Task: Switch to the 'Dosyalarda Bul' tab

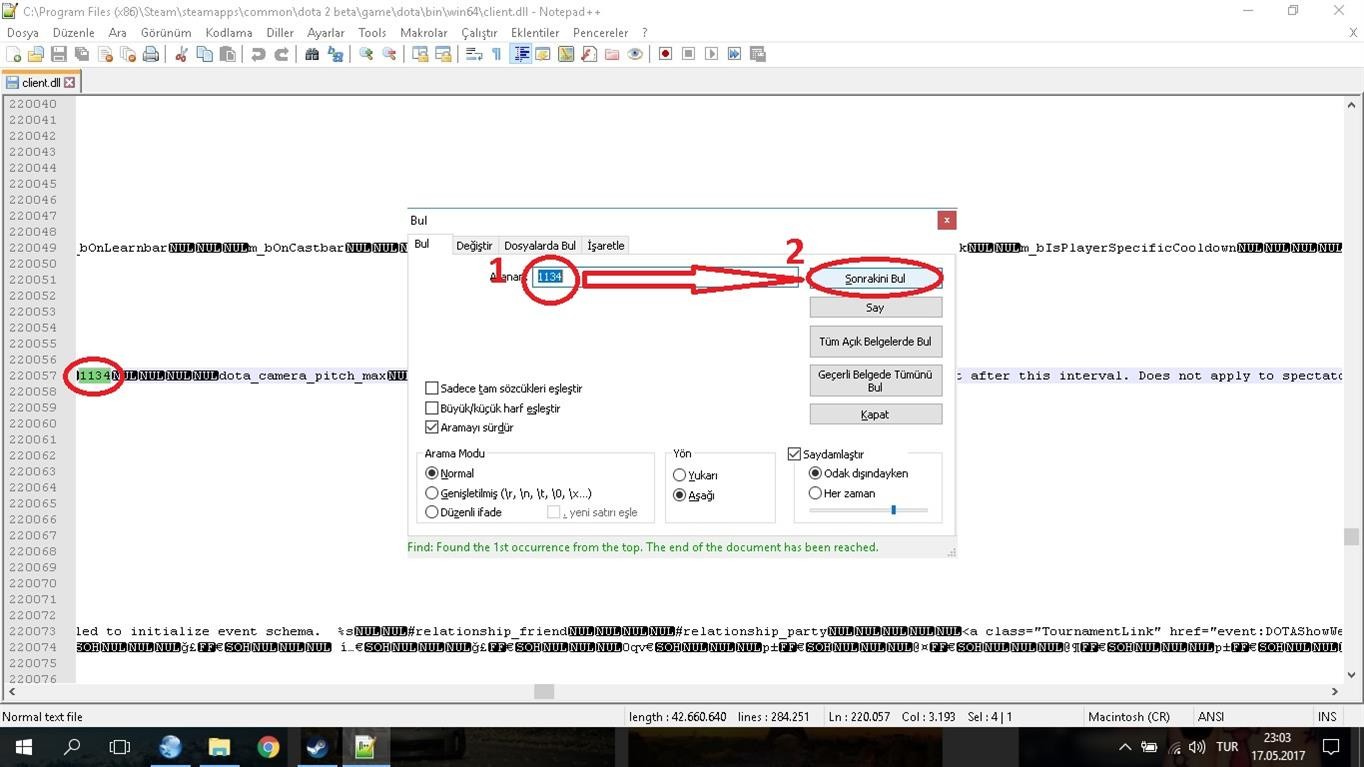Action: (x=540, y=245)
